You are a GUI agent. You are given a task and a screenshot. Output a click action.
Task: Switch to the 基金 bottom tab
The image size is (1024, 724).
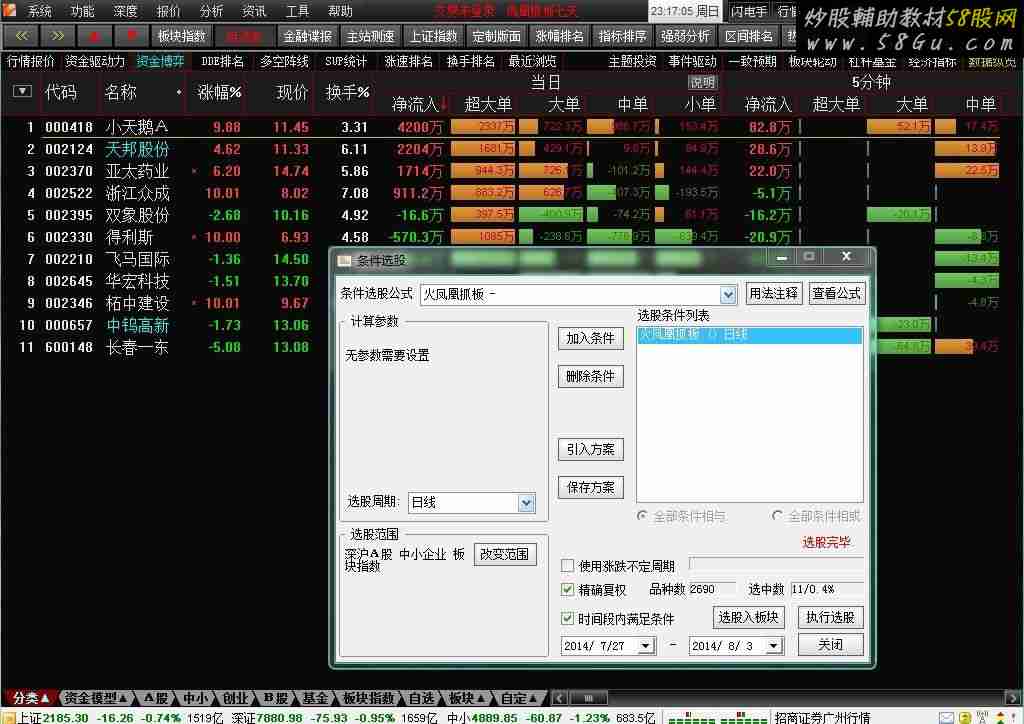tap(315, 698)
